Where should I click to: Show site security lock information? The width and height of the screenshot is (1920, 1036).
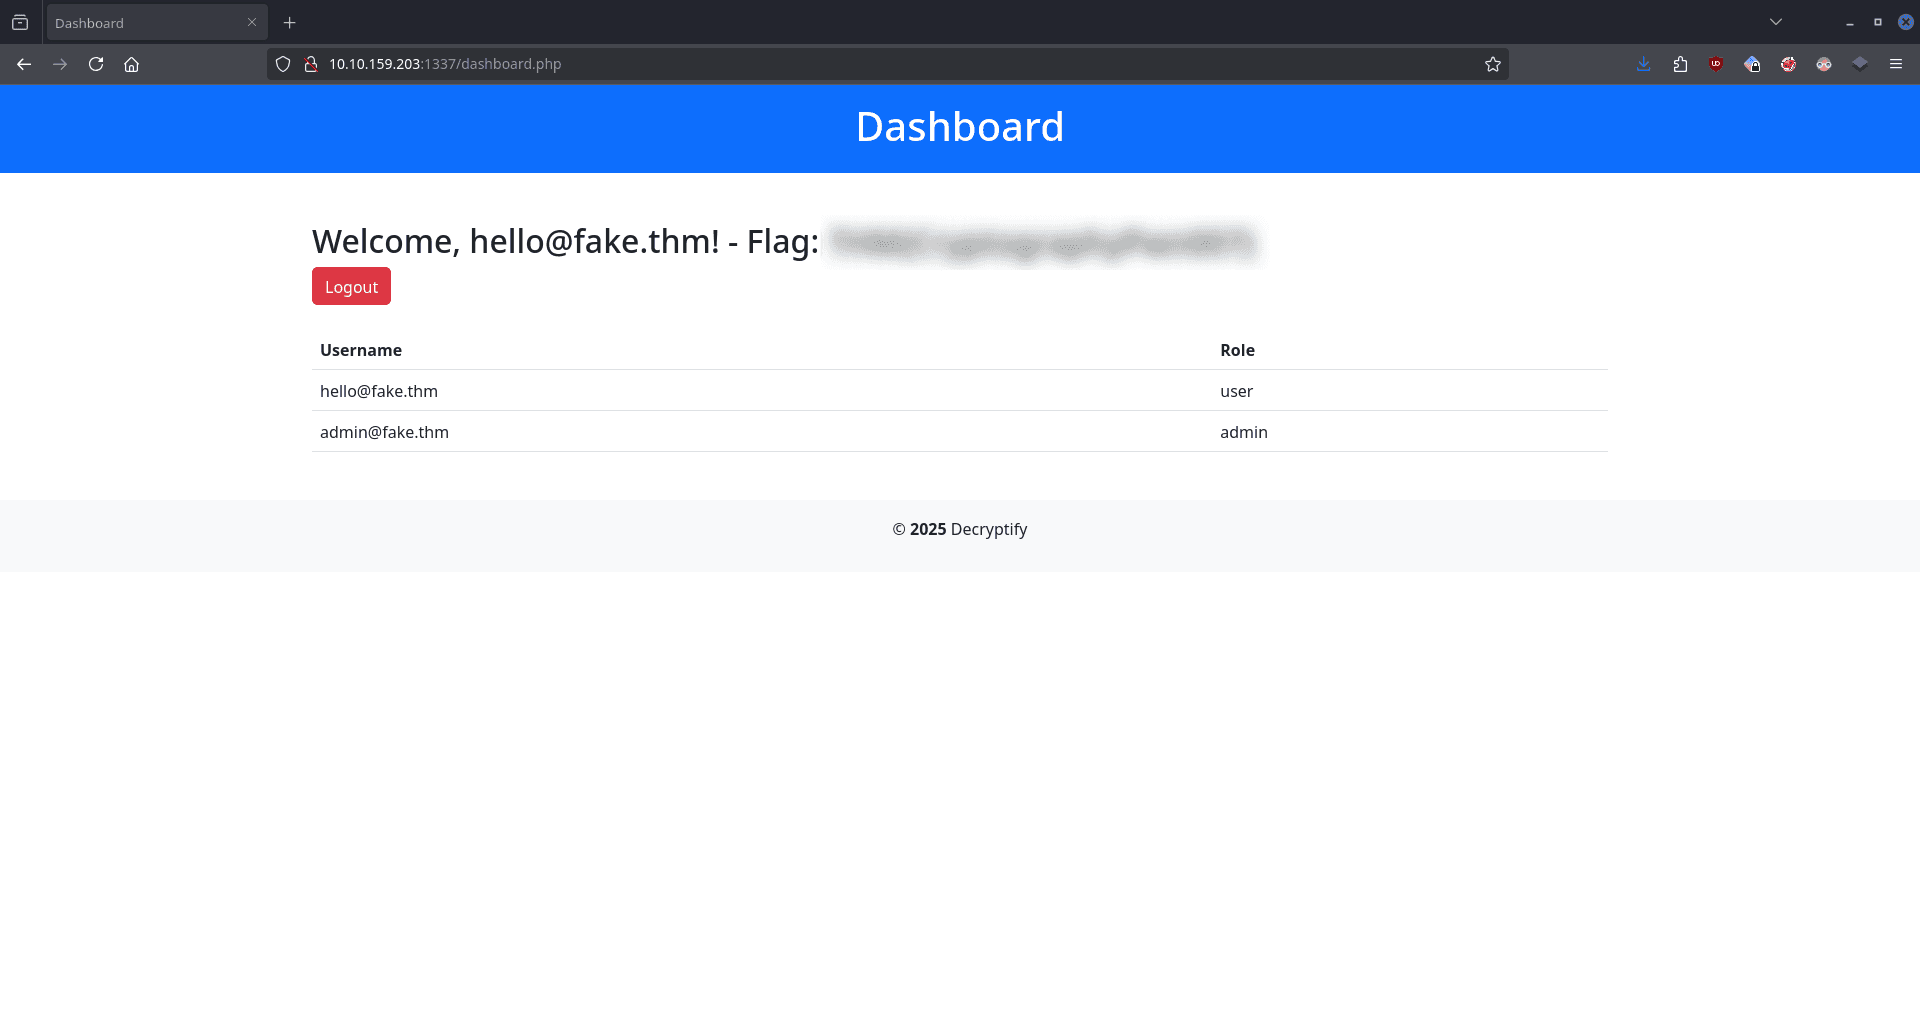pos(311,64)
